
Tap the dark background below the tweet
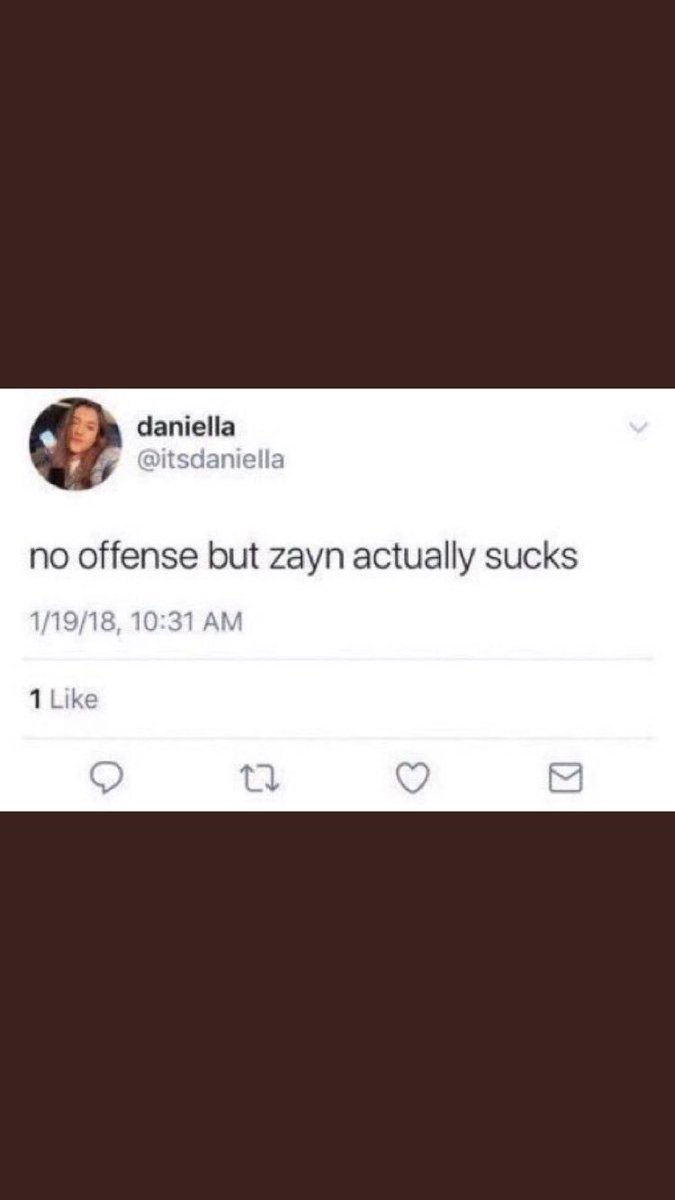tap(337, 1005)
